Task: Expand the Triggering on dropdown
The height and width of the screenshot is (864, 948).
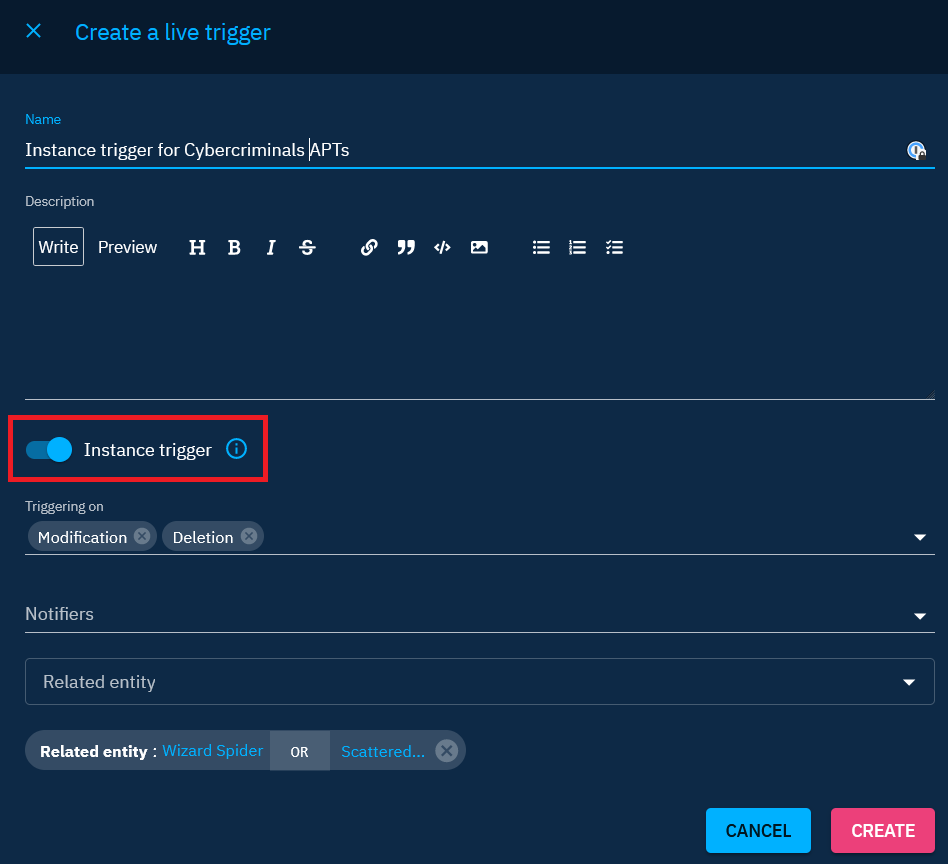Action: point(920,538)
